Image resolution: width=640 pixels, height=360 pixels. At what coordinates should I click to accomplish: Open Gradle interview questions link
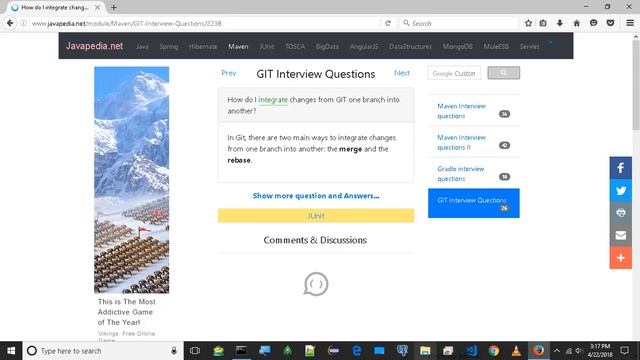461,174
